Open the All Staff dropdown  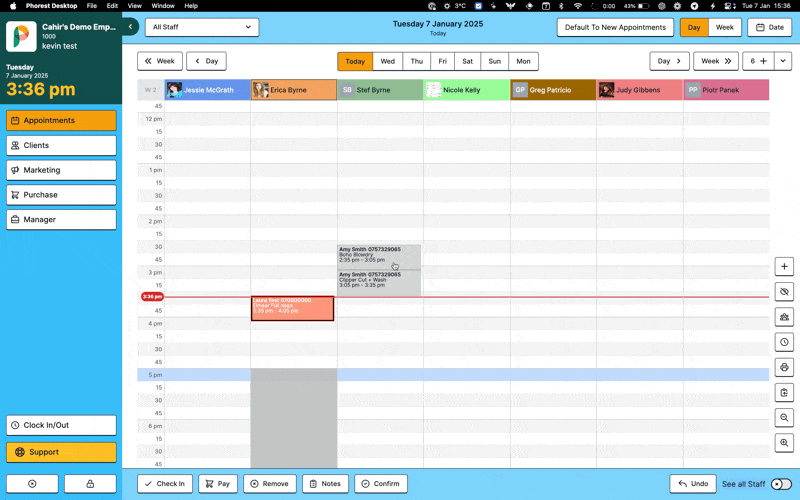[202, 27]
